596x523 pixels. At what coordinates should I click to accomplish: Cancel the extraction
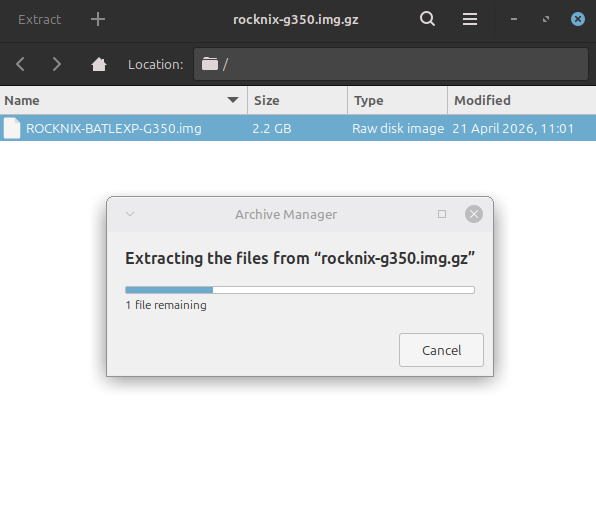[441, 350]
